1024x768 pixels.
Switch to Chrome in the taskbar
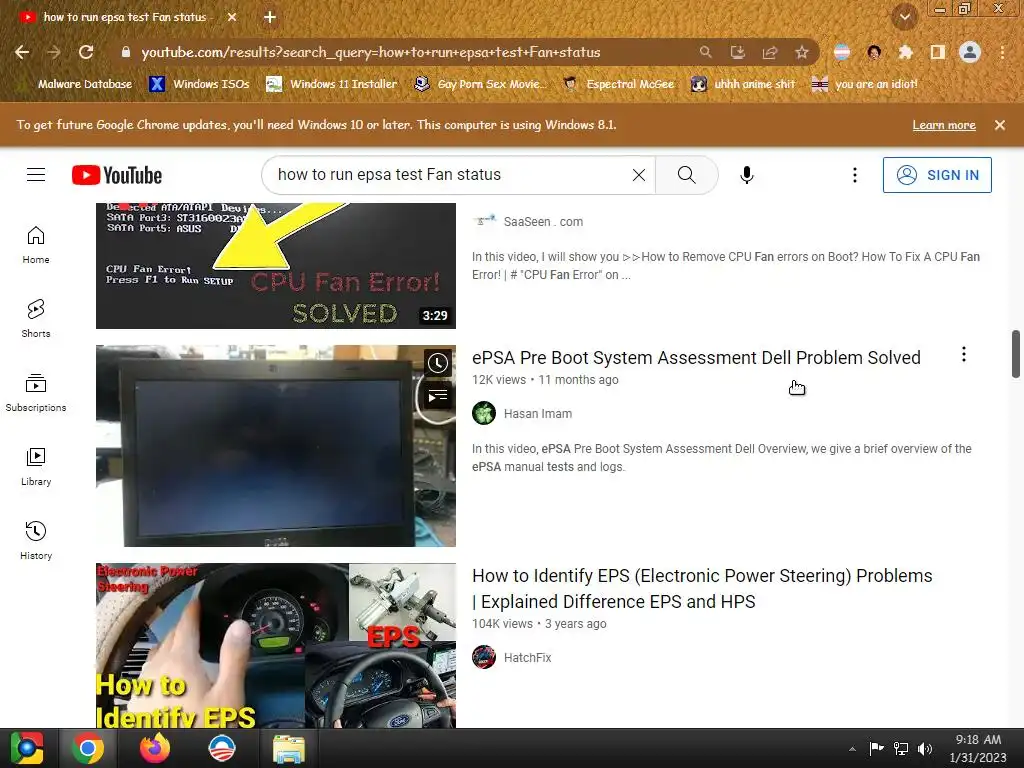(x=88, y=748)
